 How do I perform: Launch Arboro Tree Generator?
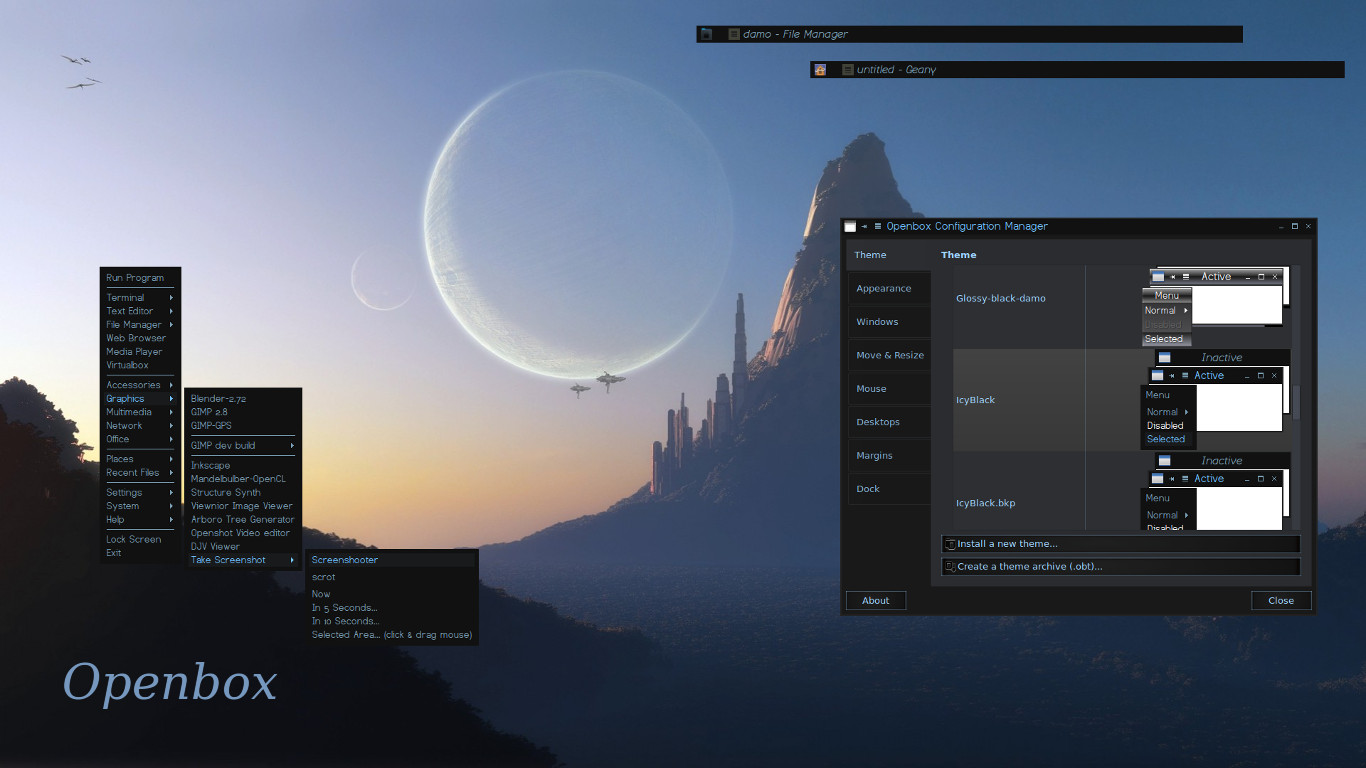(x=243, y=520)
